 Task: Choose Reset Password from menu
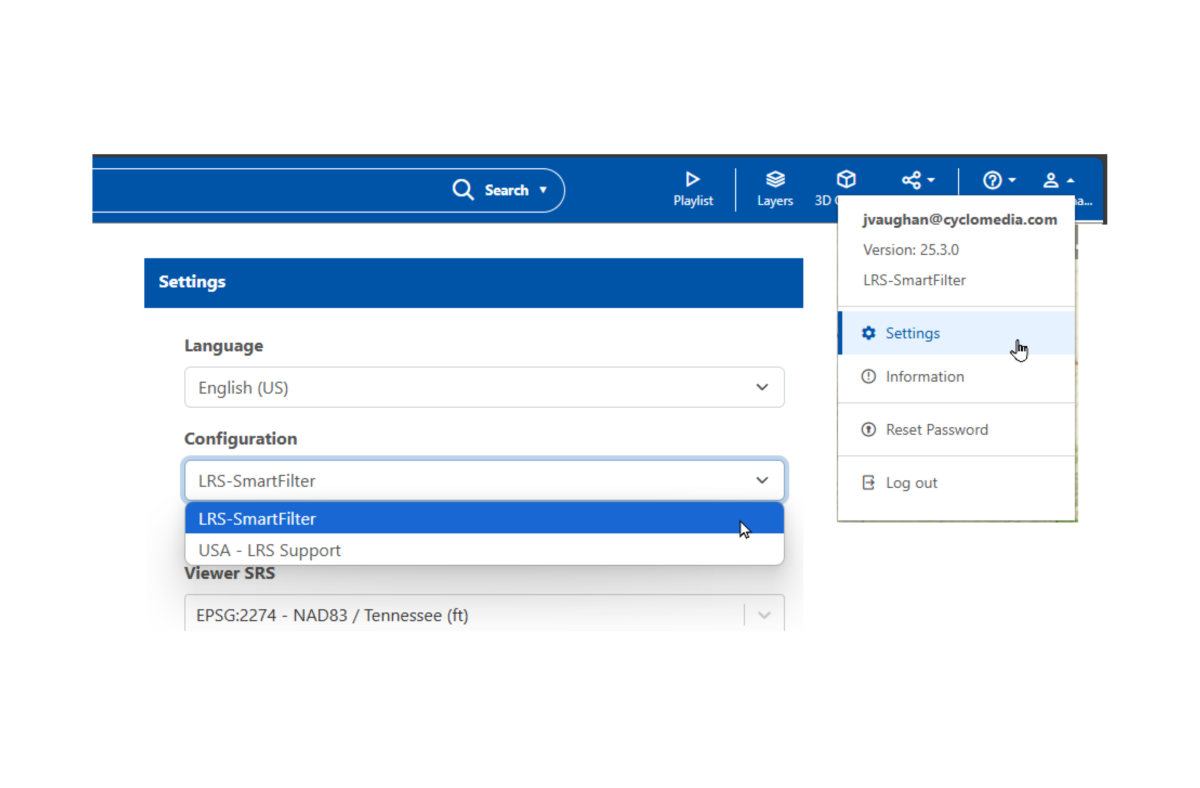[x=957, y=429]
